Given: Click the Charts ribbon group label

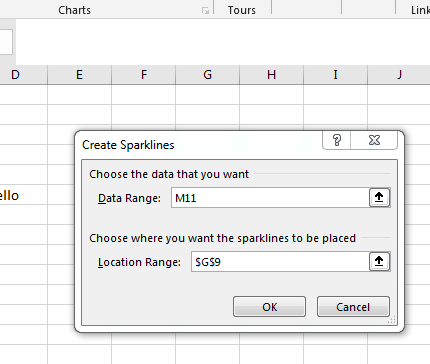Looking at the screenshot, I should pos(74,10).
